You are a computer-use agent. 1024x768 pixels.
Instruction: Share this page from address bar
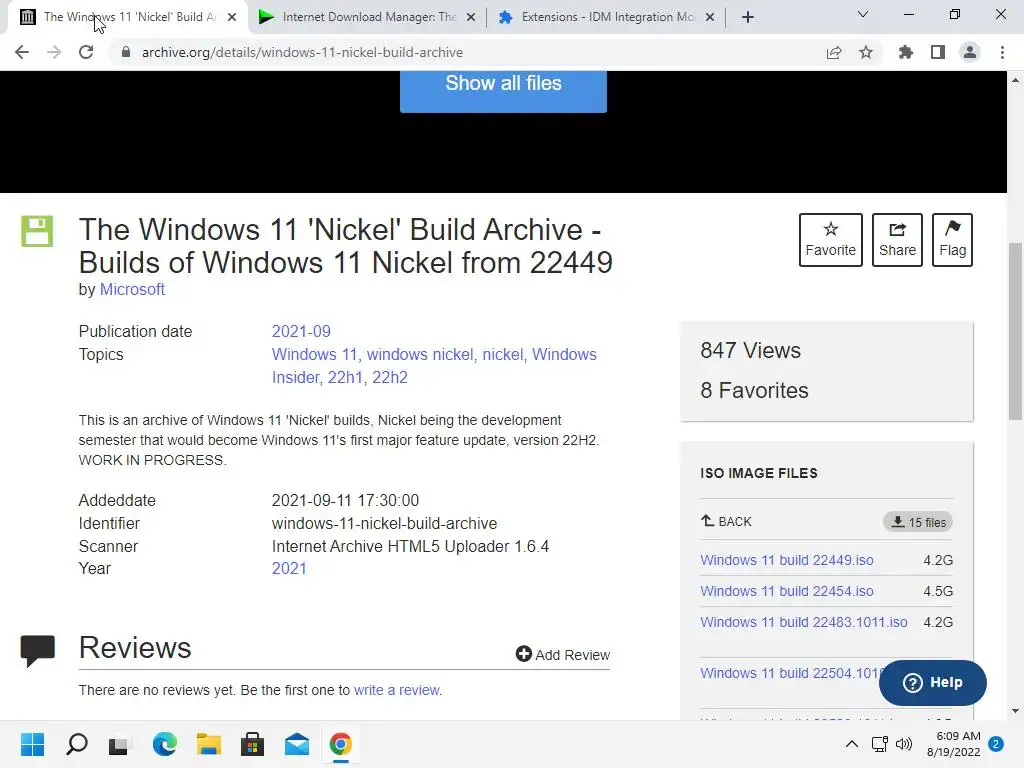834,52
